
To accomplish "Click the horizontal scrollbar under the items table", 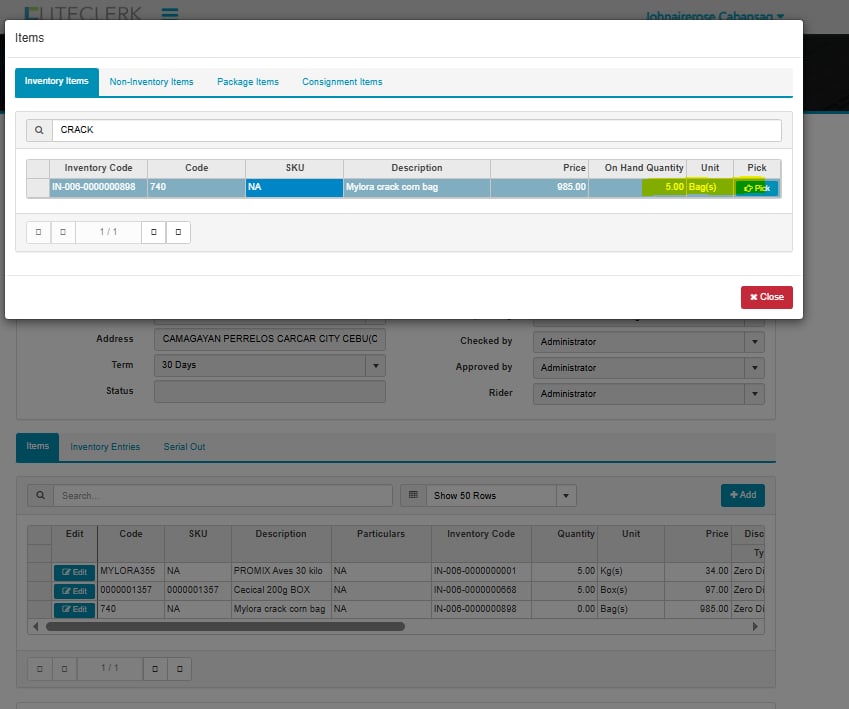I will pyautogui.click(x=225, y=627).
